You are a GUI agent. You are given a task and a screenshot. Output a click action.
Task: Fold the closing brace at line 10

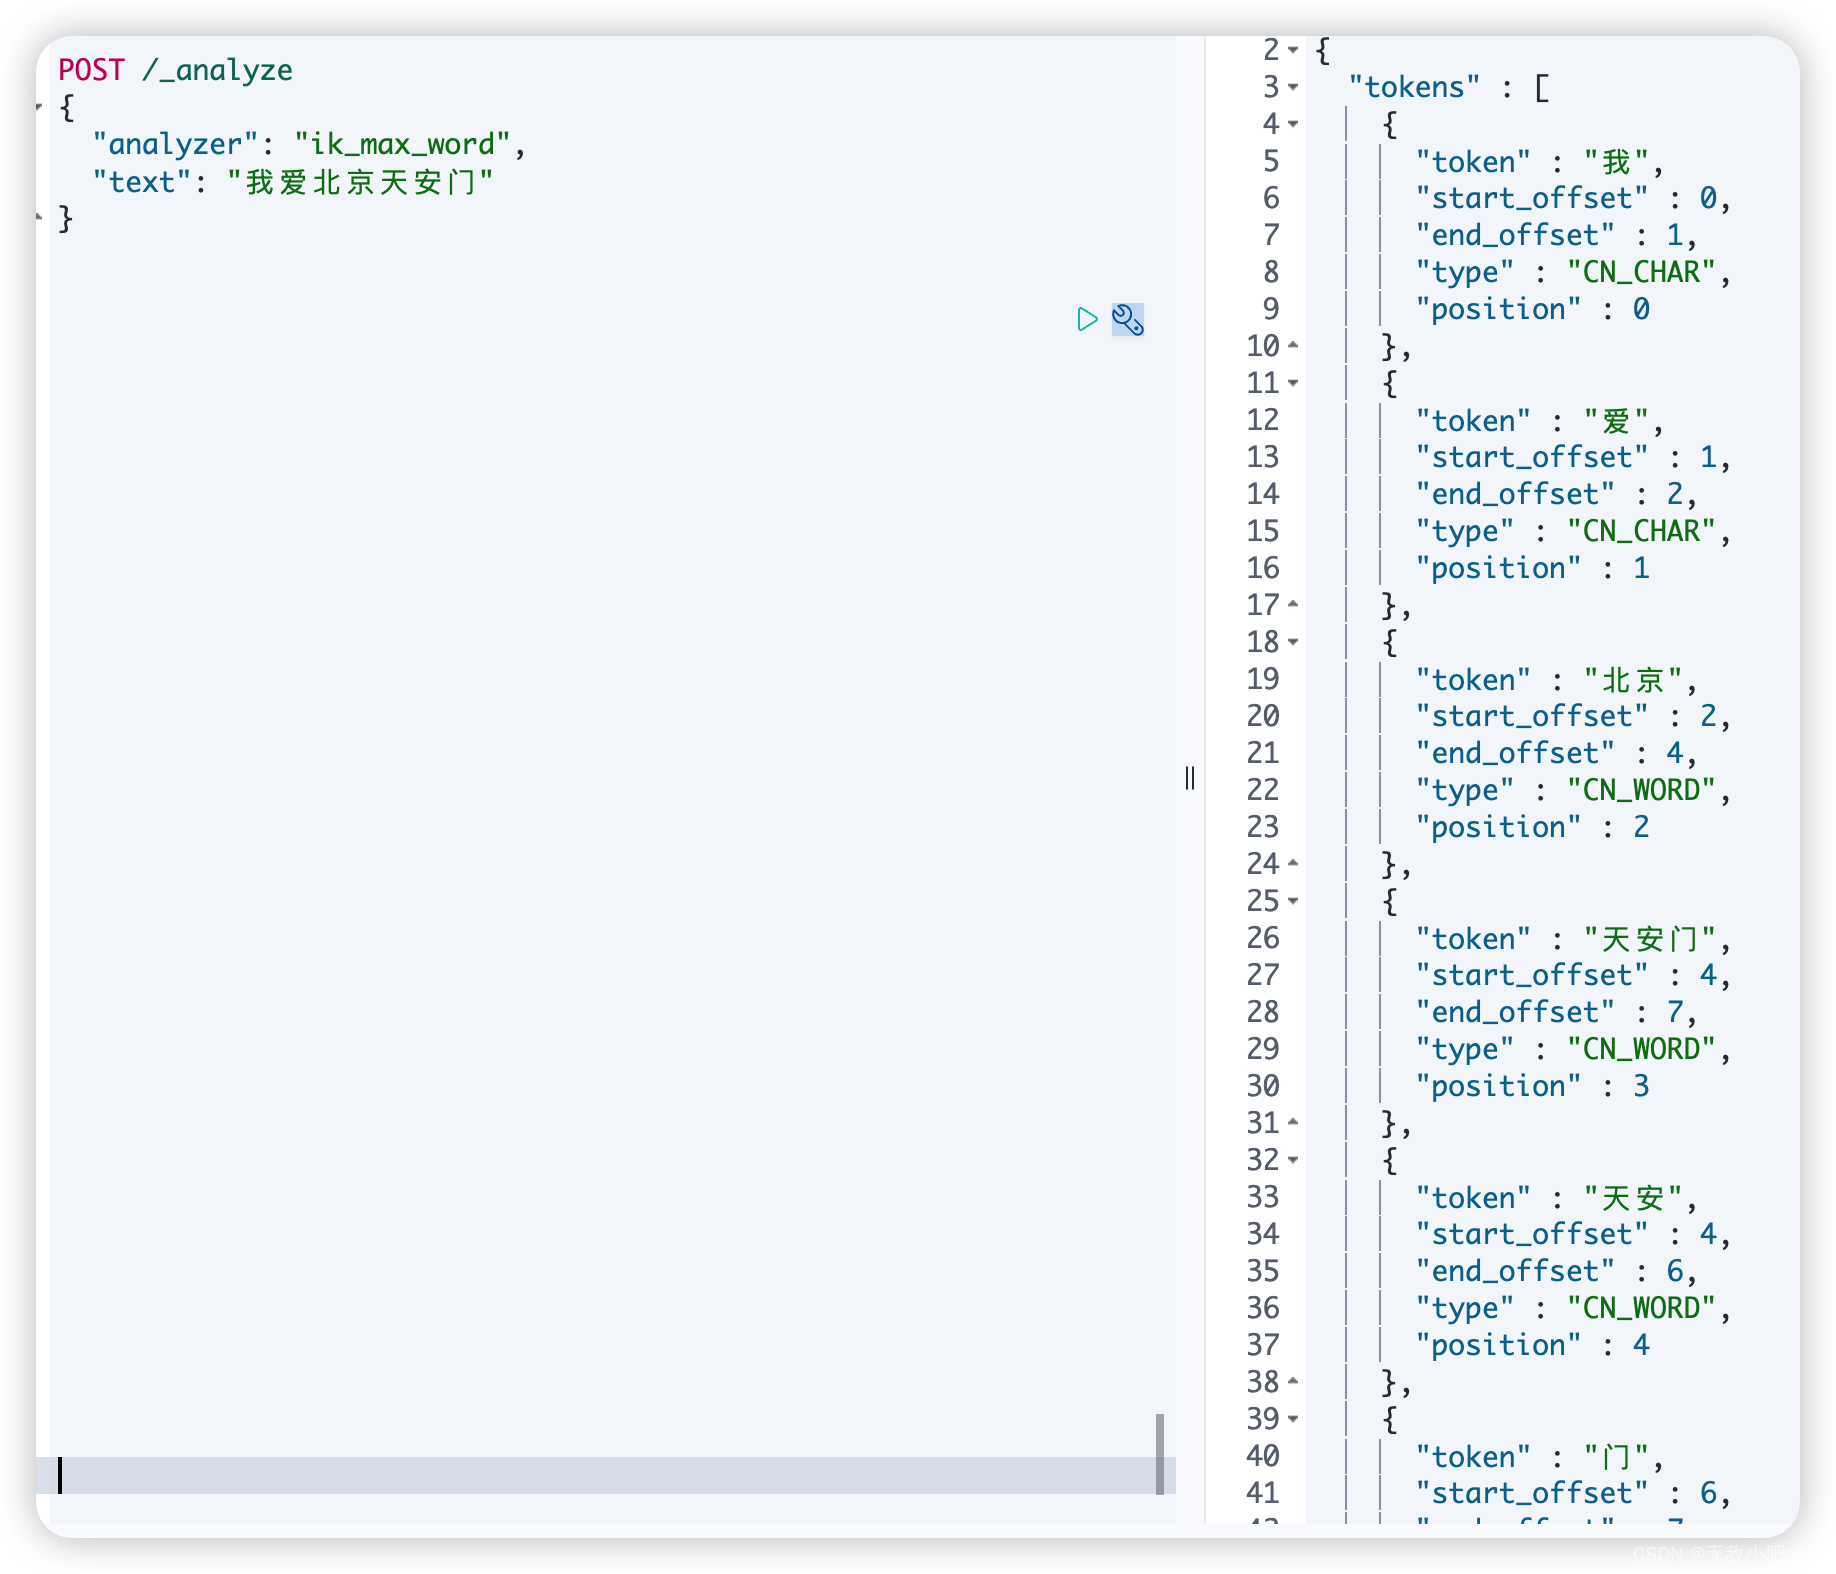(x=1293, y=346)
